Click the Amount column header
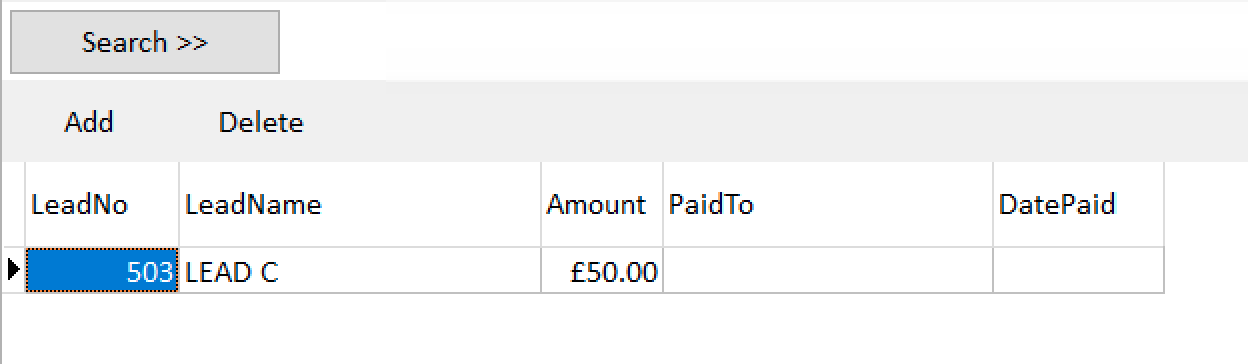This screenshot has width=1248, height=364. pos(602,205)
